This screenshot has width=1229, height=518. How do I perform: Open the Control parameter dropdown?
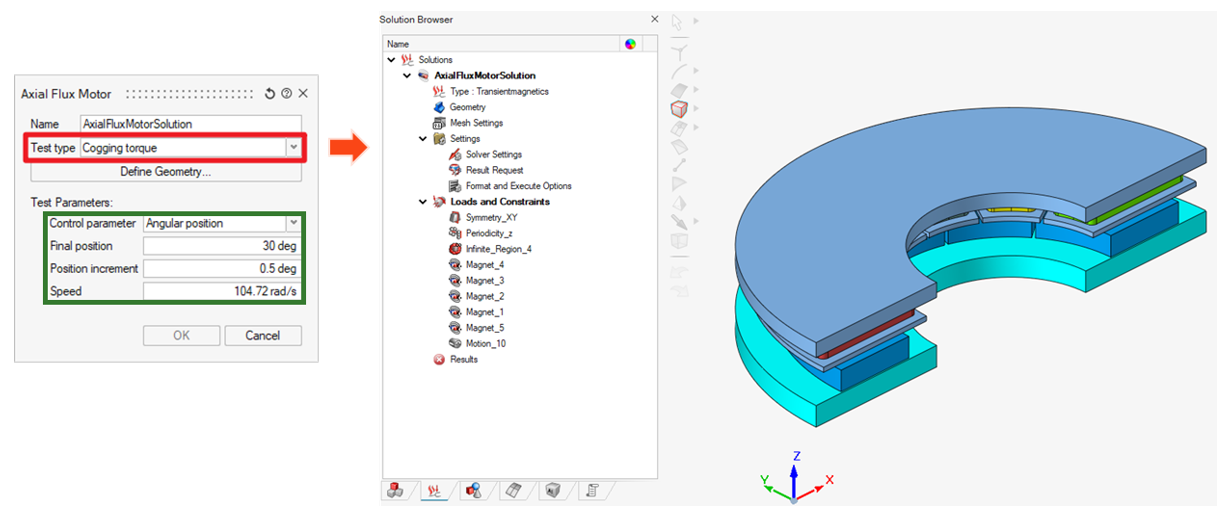pyautogui.click(x=293, y=223)
